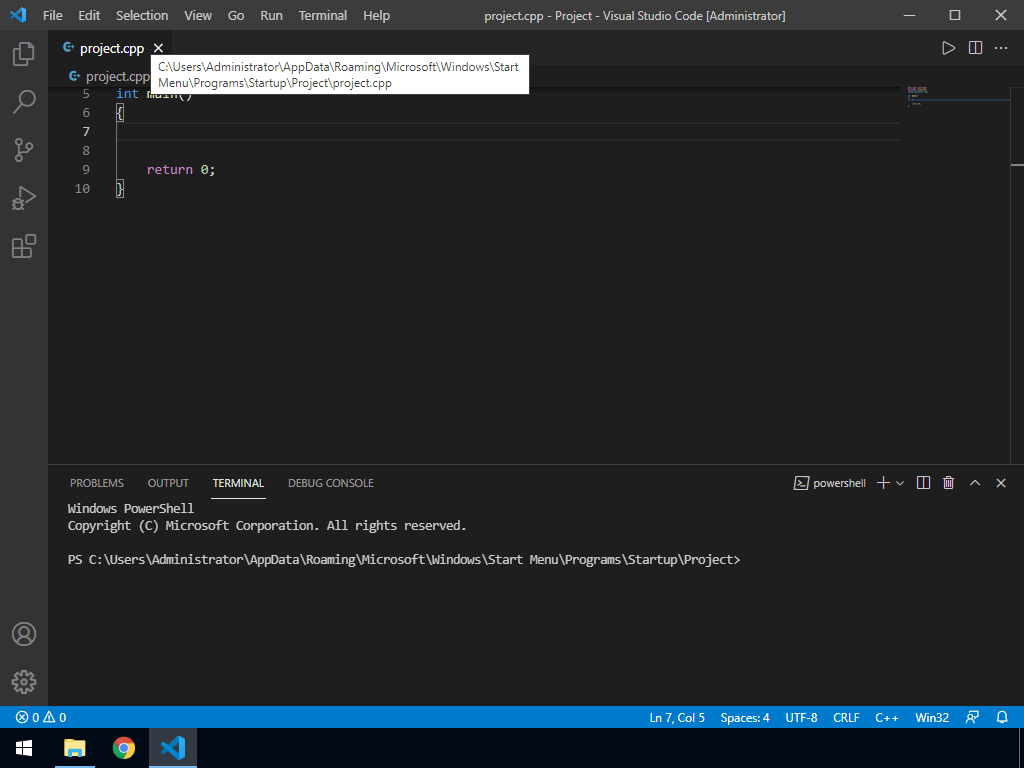Click the Run Code play icon
Viewport: 1024px width, 768px height.
point(948,48)
